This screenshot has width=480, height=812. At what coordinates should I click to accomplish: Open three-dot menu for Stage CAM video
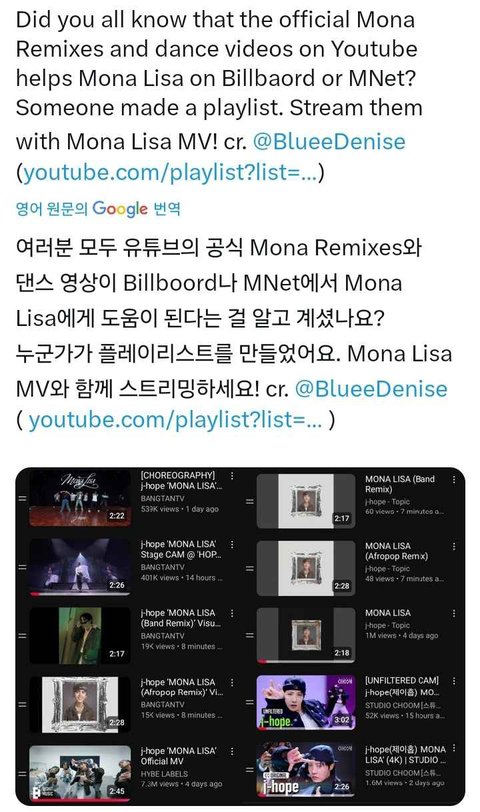[232, 544]
